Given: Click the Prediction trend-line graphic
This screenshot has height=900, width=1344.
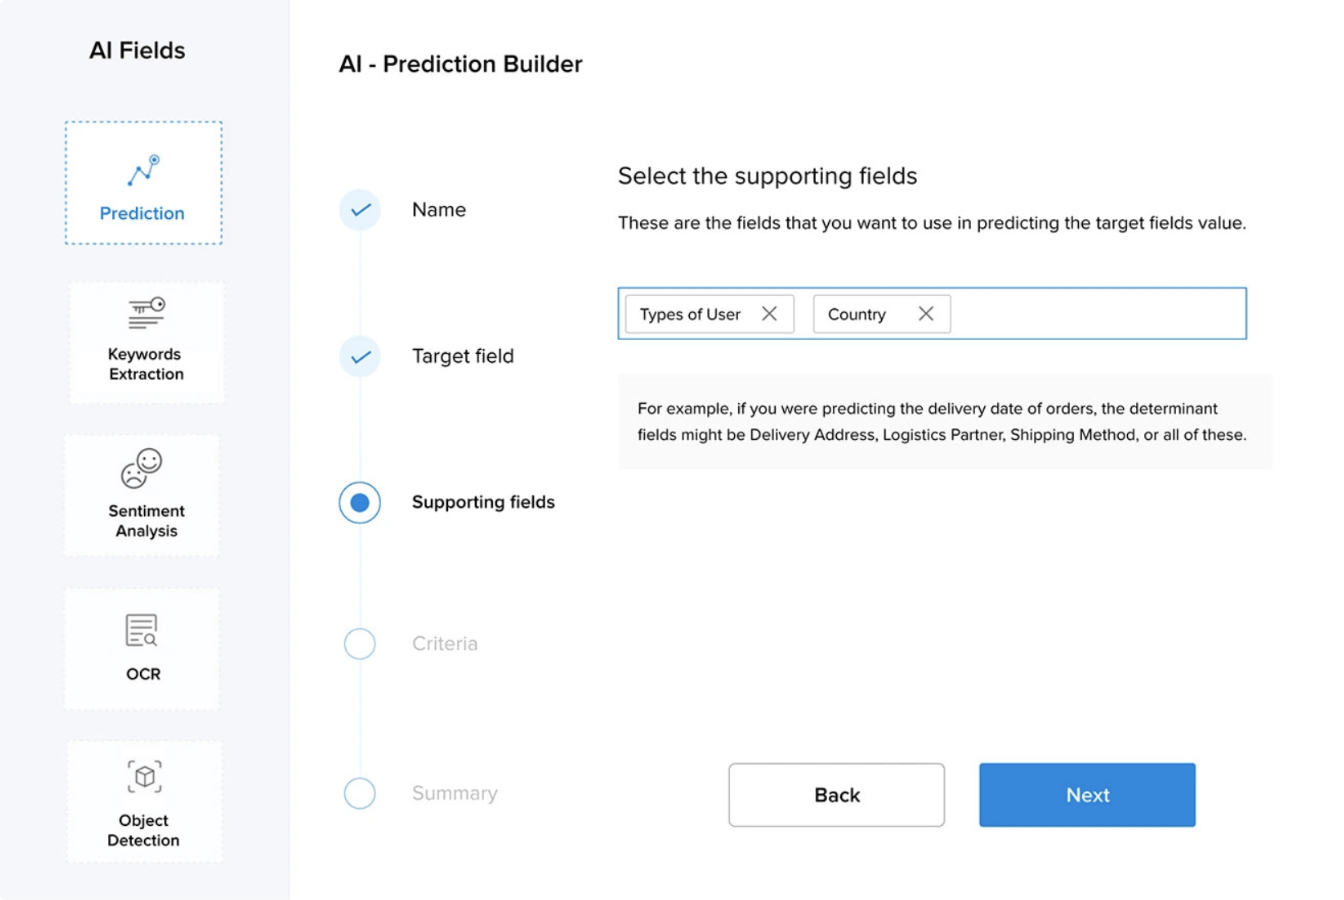Looking at the screenshot, I should tap(142, 171).
